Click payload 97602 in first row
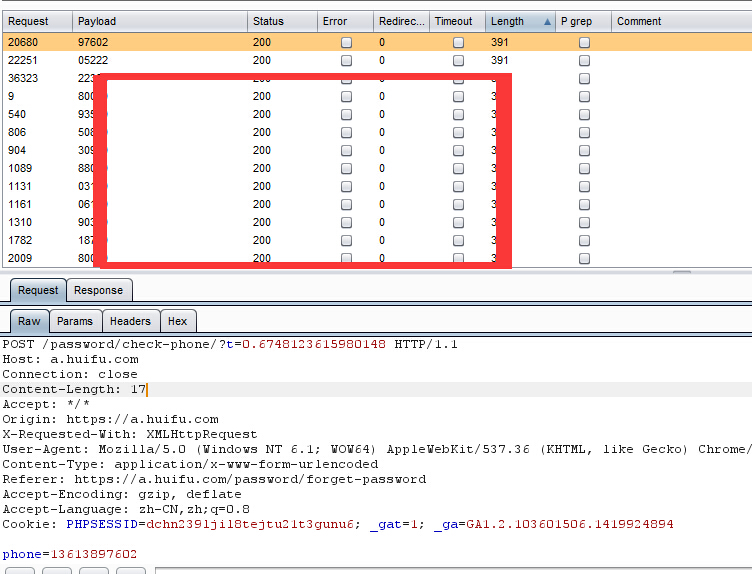752x574 pixels. pos(93,42)
